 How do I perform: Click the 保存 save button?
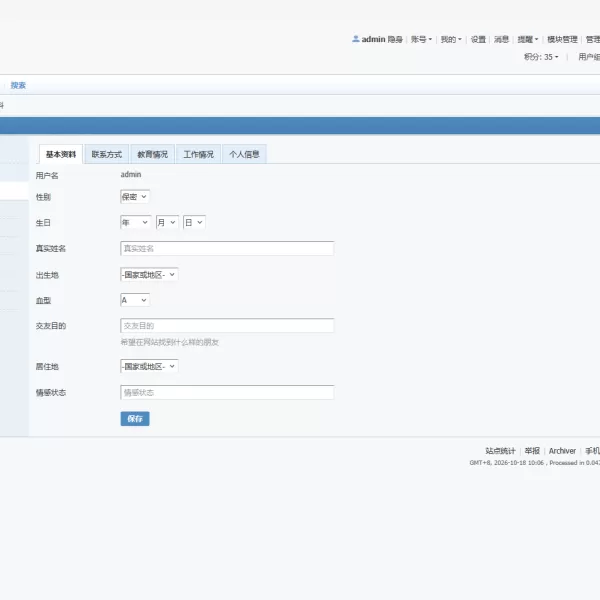click(135, 419)
